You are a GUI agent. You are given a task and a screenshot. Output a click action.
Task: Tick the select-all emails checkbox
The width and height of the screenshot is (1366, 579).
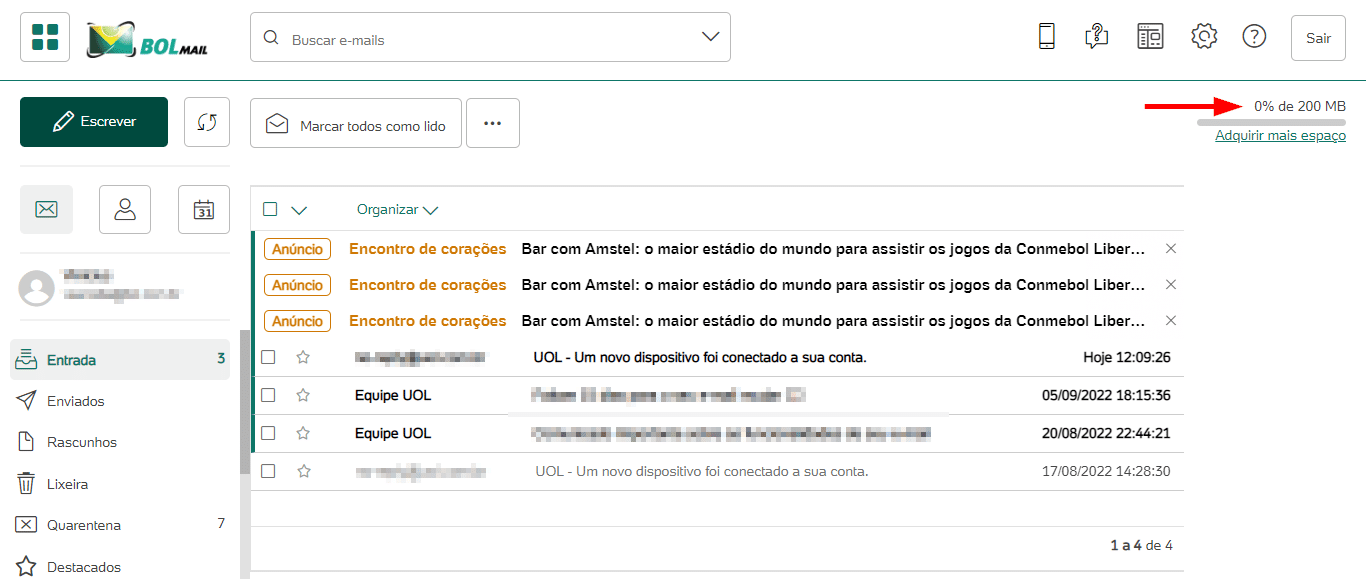(x=270, y=209)
